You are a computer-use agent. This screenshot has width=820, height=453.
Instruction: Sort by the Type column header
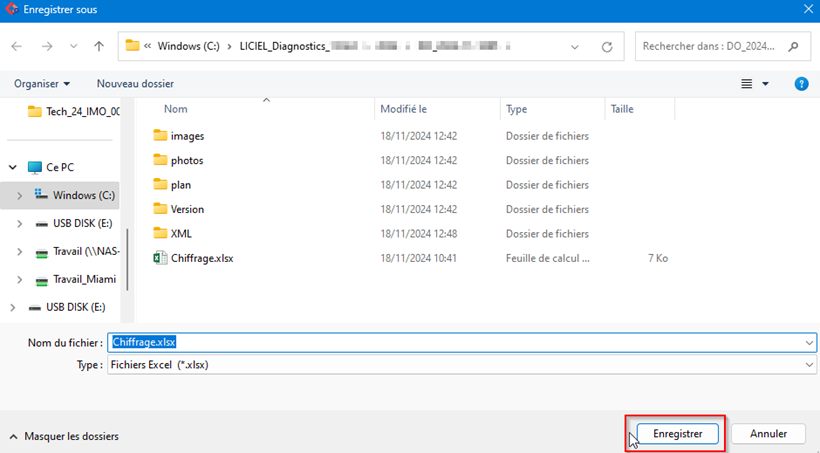[x=516, y=109]
